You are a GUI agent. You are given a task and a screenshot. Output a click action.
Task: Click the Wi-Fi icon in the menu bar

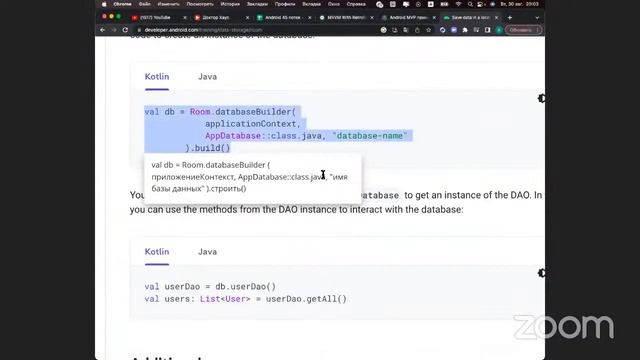458,4
